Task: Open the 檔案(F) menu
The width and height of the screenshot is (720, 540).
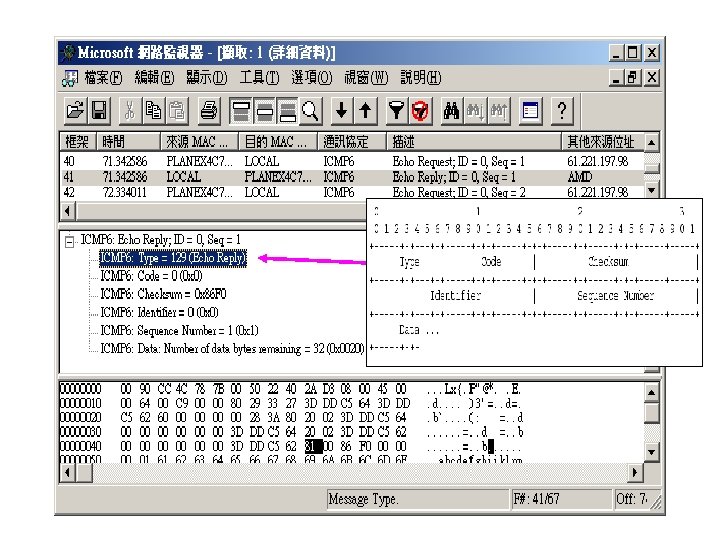Action: click(103, 78)
